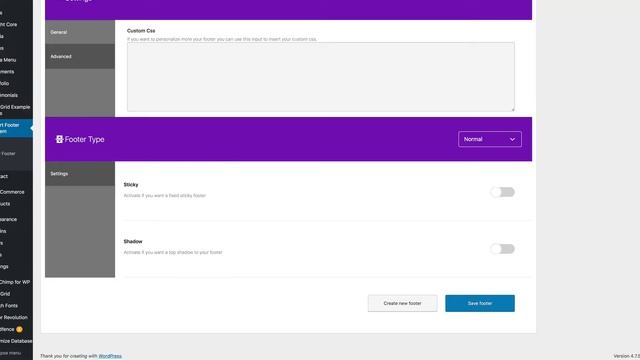
Task: Click the Shadow option label
Action: [133, 241]
